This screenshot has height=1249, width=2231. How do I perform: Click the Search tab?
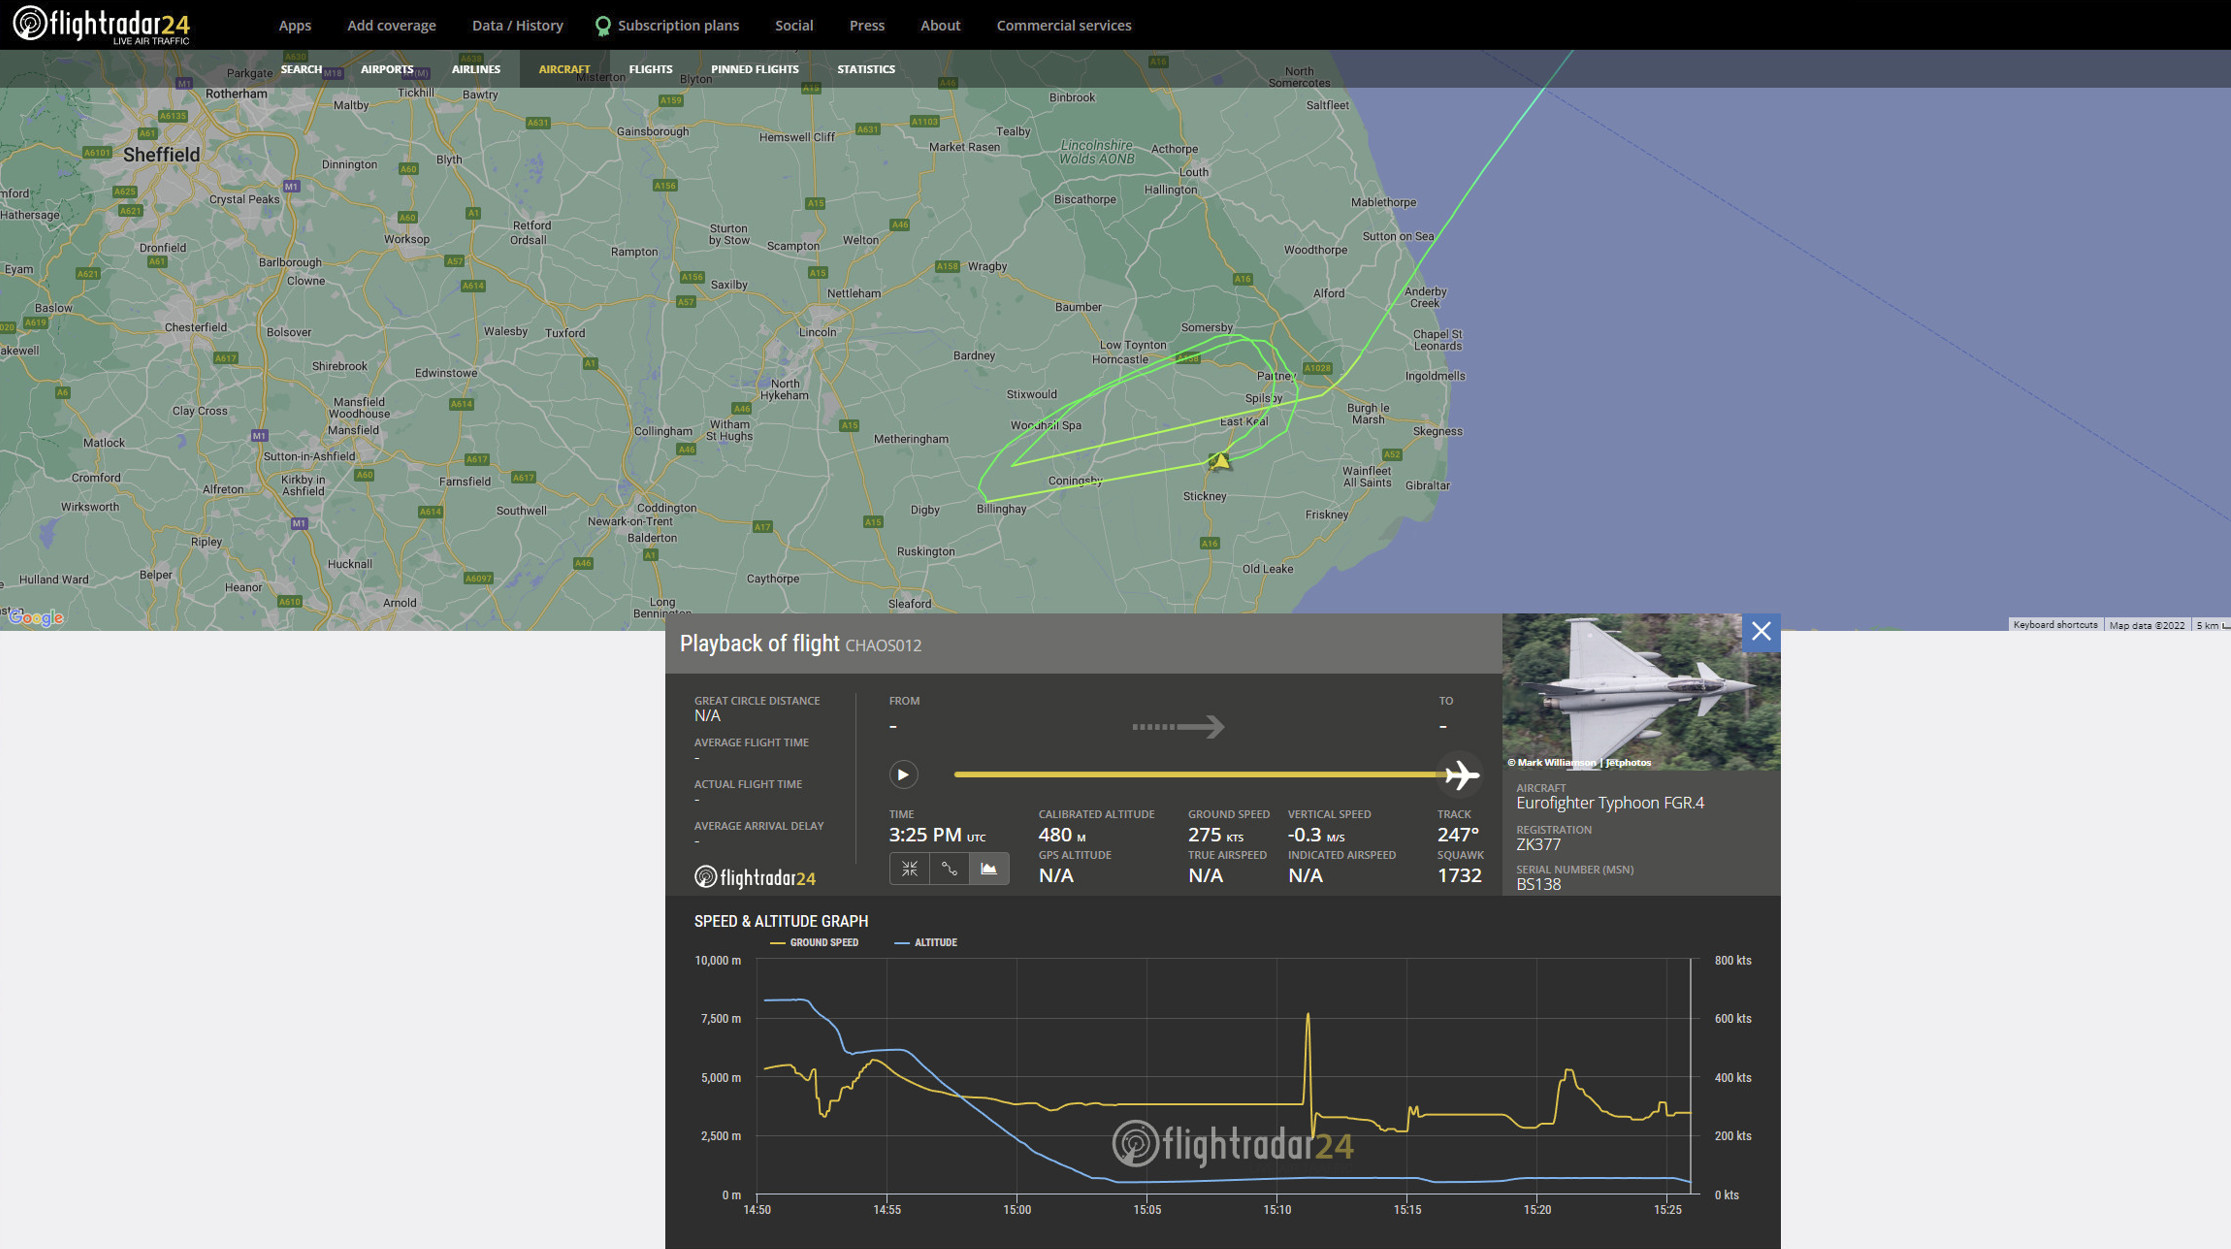point(300,69)
